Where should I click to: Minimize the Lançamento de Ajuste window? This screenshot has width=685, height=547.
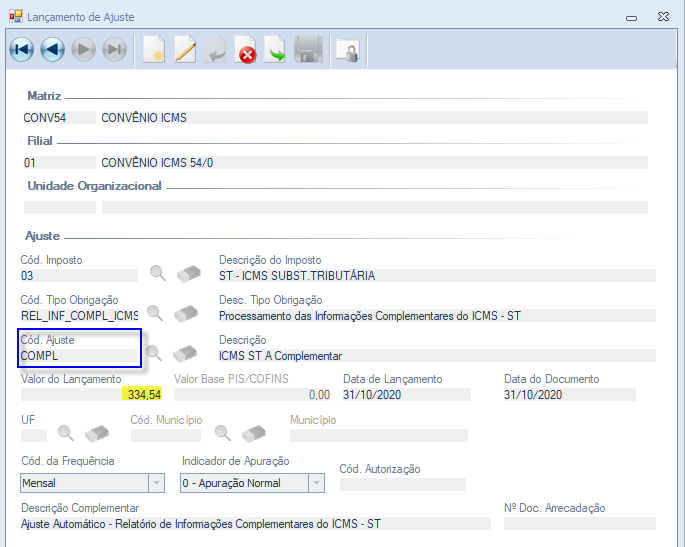pos(631,17)
